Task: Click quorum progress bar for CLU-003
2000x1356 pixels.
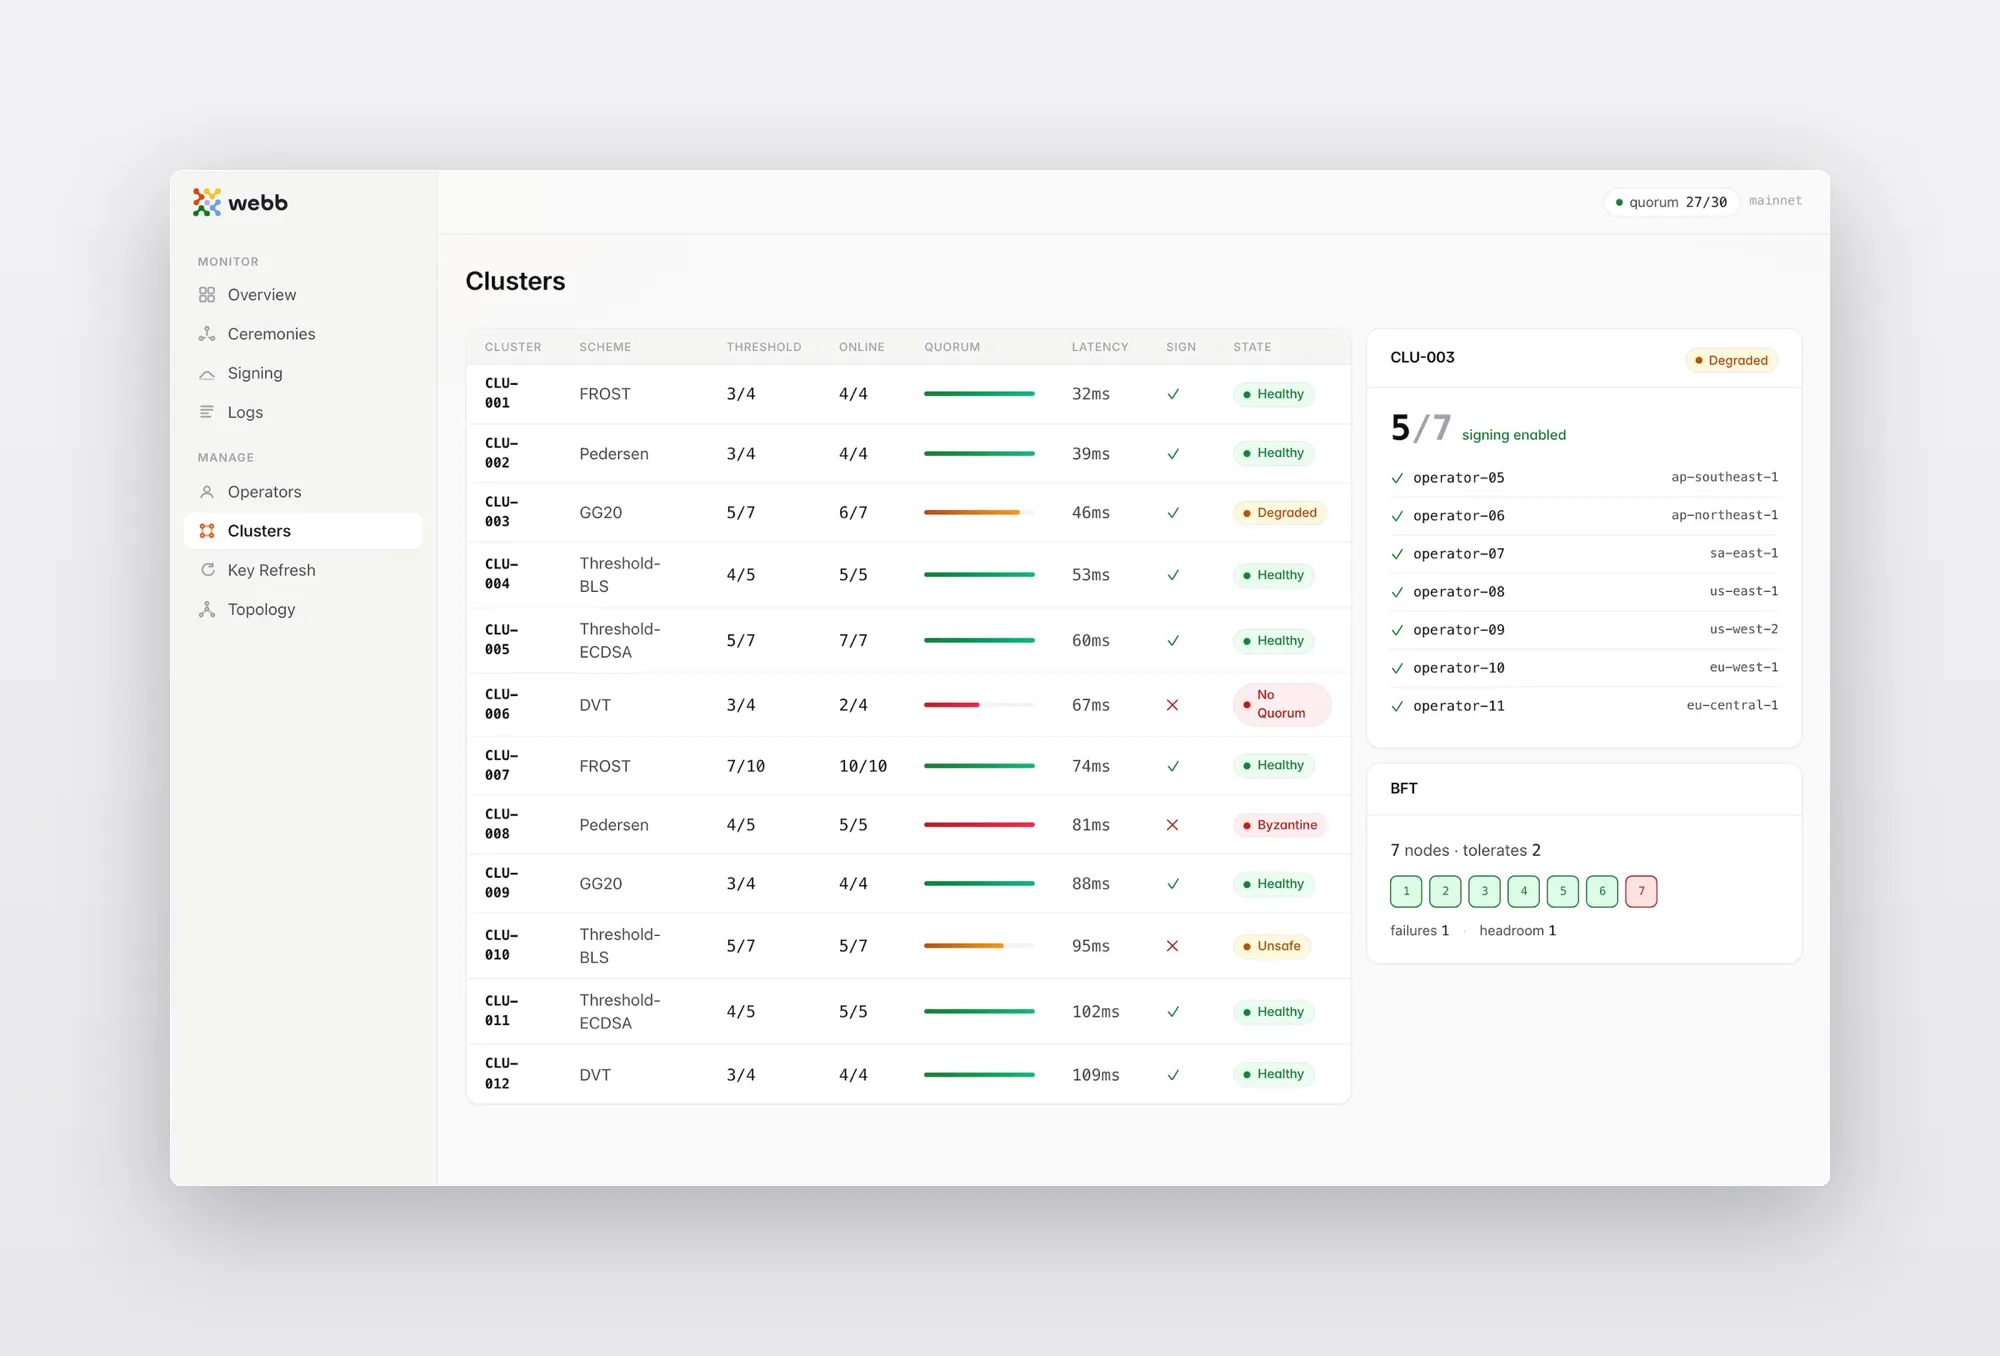Action: tap(979, 513)
